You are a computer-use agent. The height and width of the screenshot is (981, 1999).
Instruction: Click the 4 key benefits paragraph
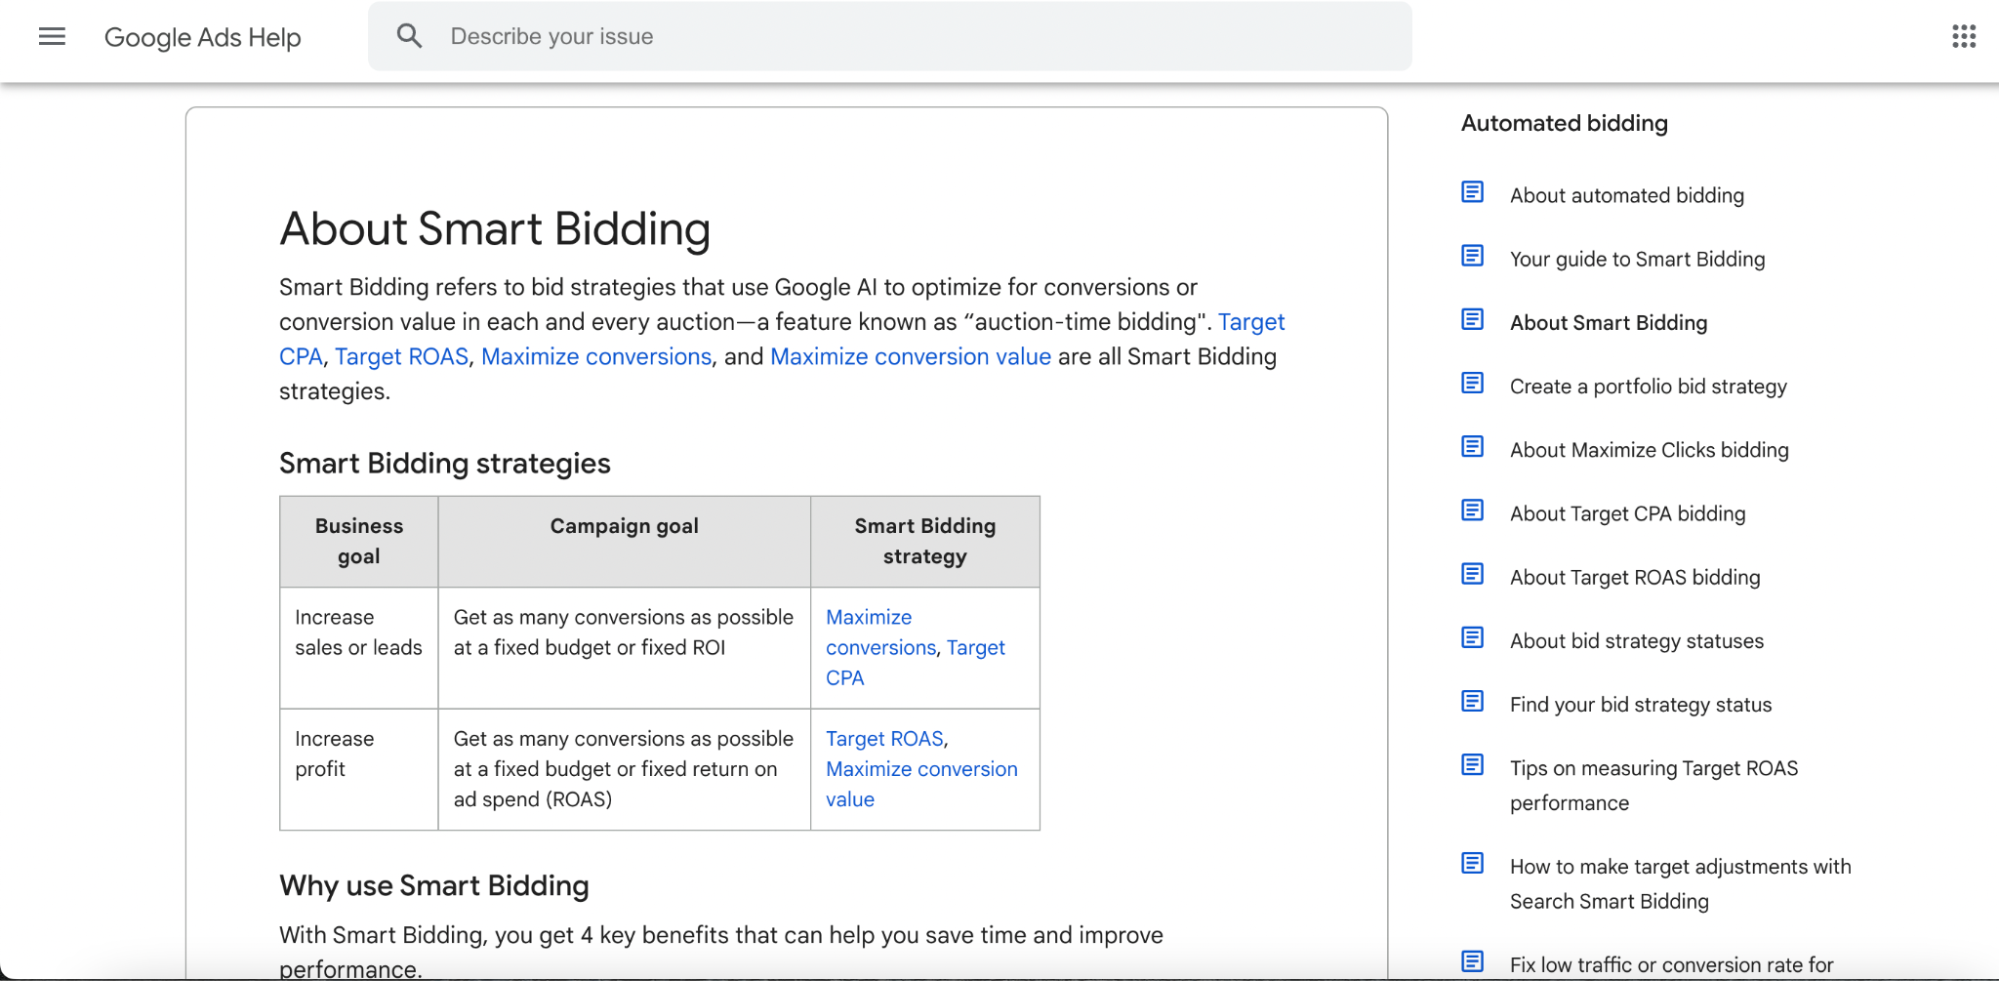pyautogui.click(x=721, y=951)
